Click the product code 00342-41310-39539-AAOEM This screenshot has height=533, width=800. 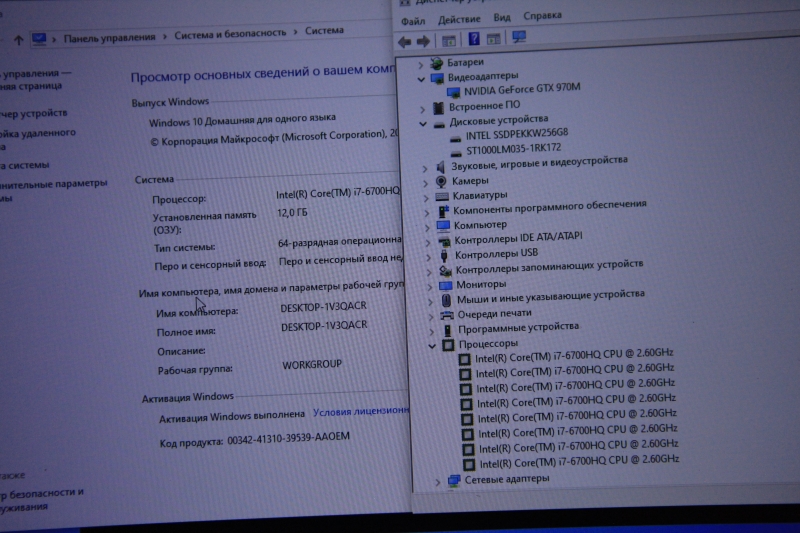pos(288,438)
